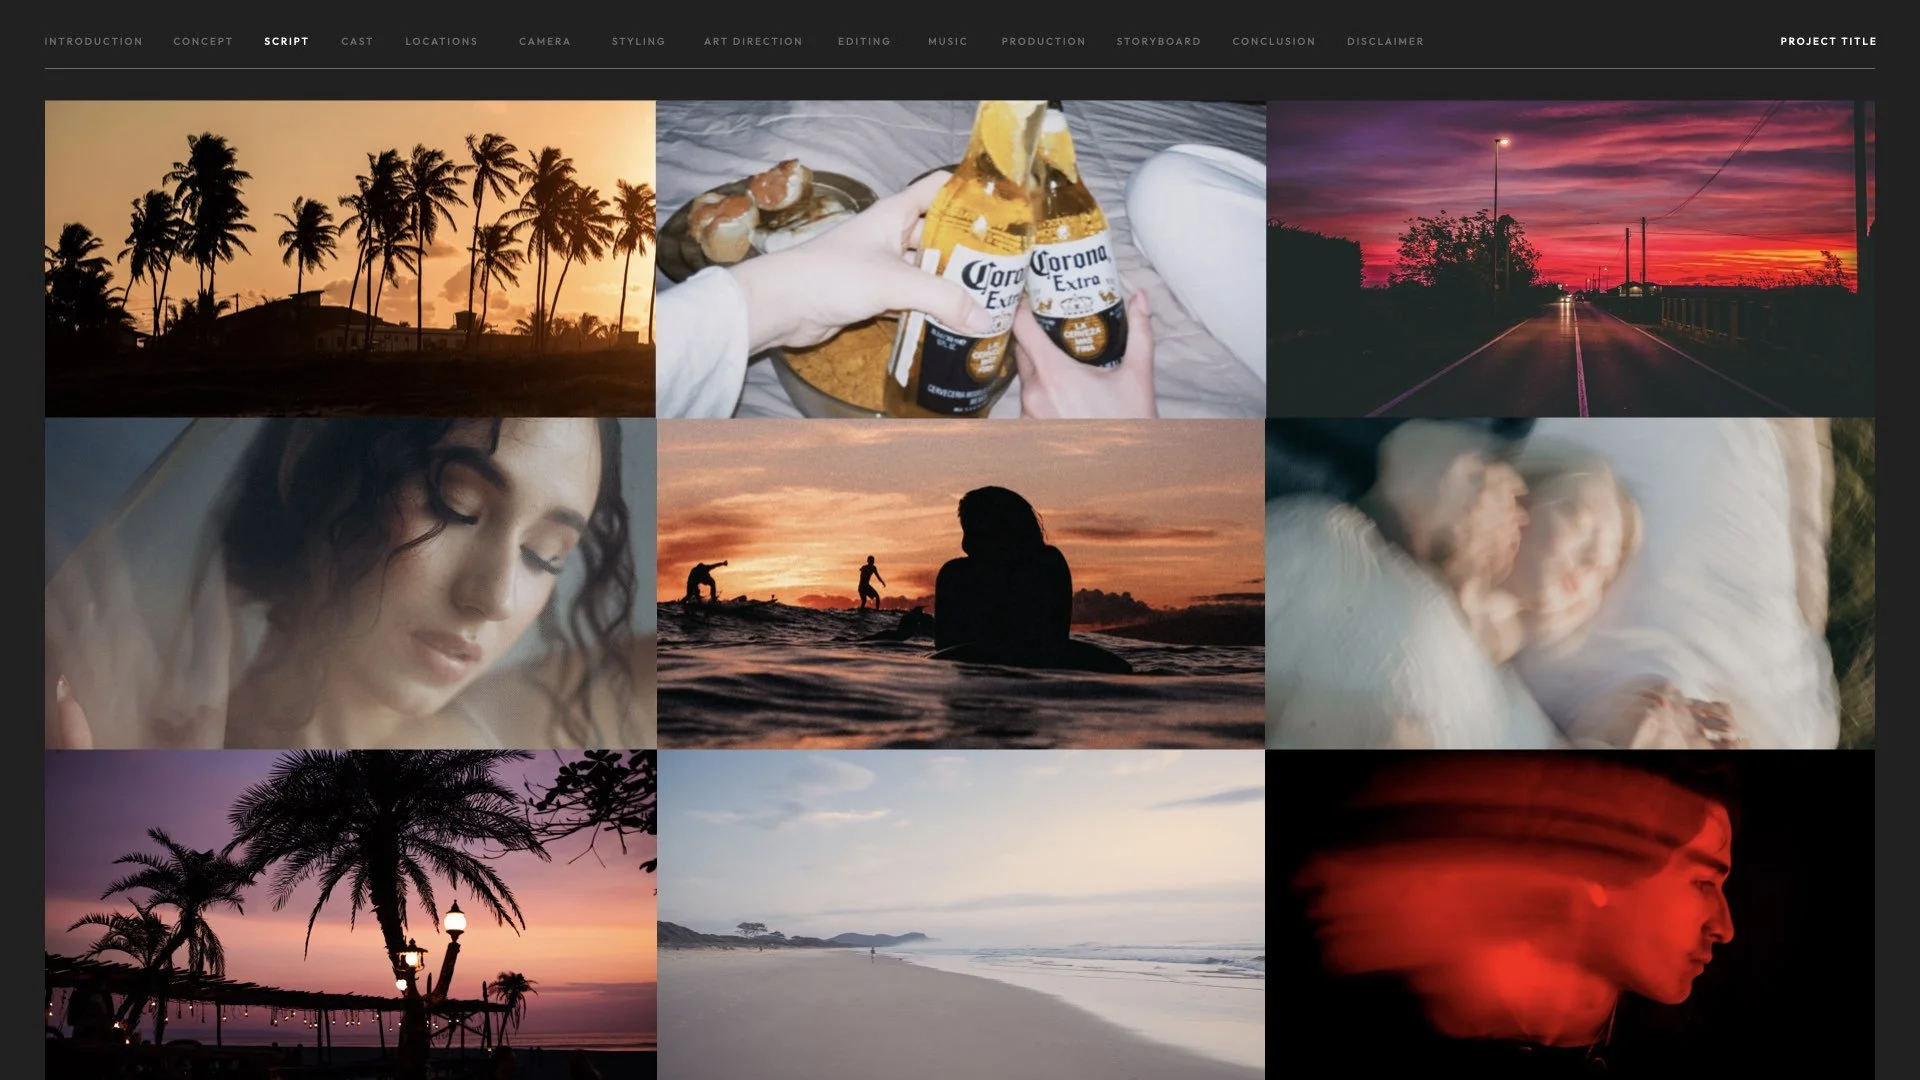Click the purple-red sunset road image
This screenshot has height=1080, width=1920.
pyautogui.click(x=1570, y=258)
